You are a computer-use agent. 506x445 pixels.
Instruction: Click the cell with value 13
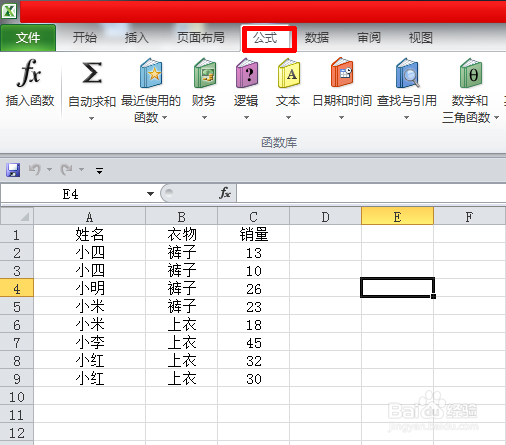(253, 253)
